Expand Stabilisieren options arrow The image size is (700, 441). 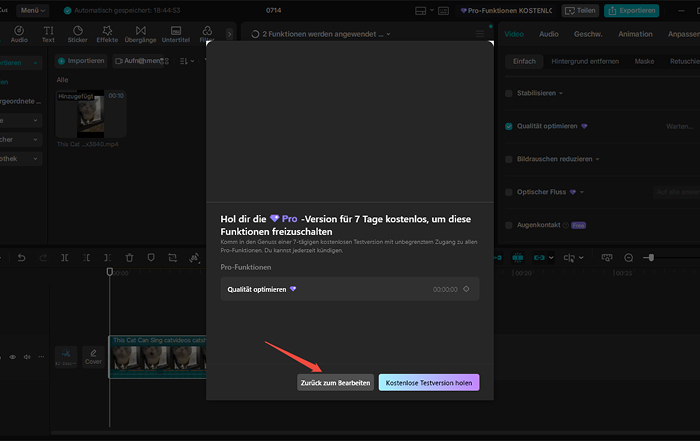(561, 93)
